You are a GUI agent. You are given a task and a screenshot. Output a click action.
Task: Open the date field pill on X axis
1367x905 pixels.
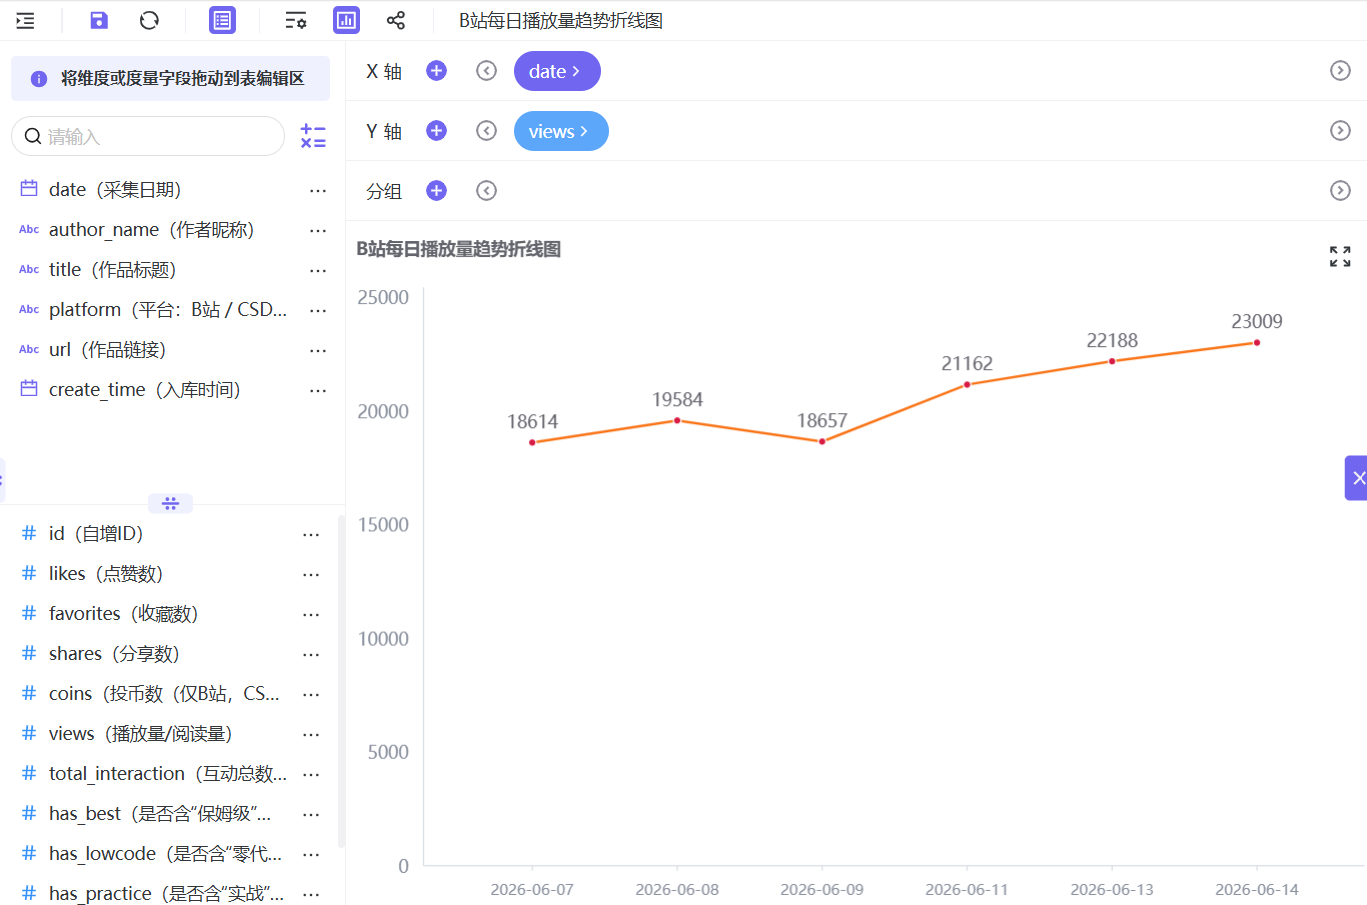[557, 71]
